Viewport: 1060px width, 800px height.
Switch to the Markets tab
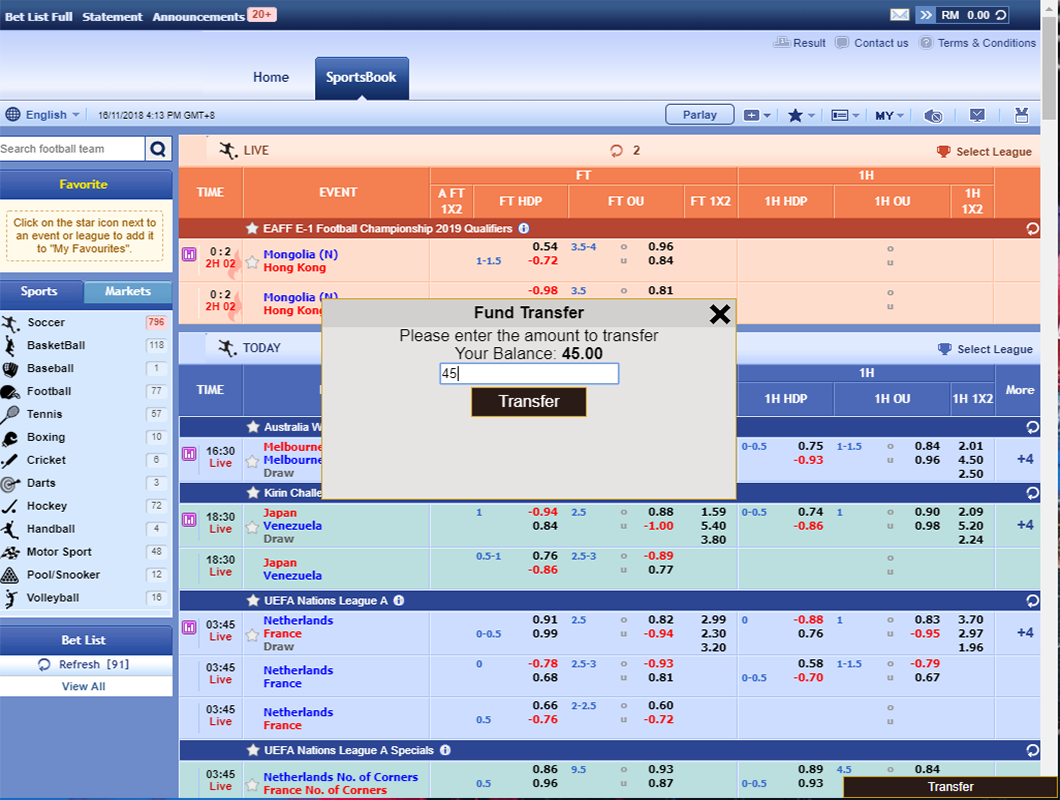[x=128, y=292]
